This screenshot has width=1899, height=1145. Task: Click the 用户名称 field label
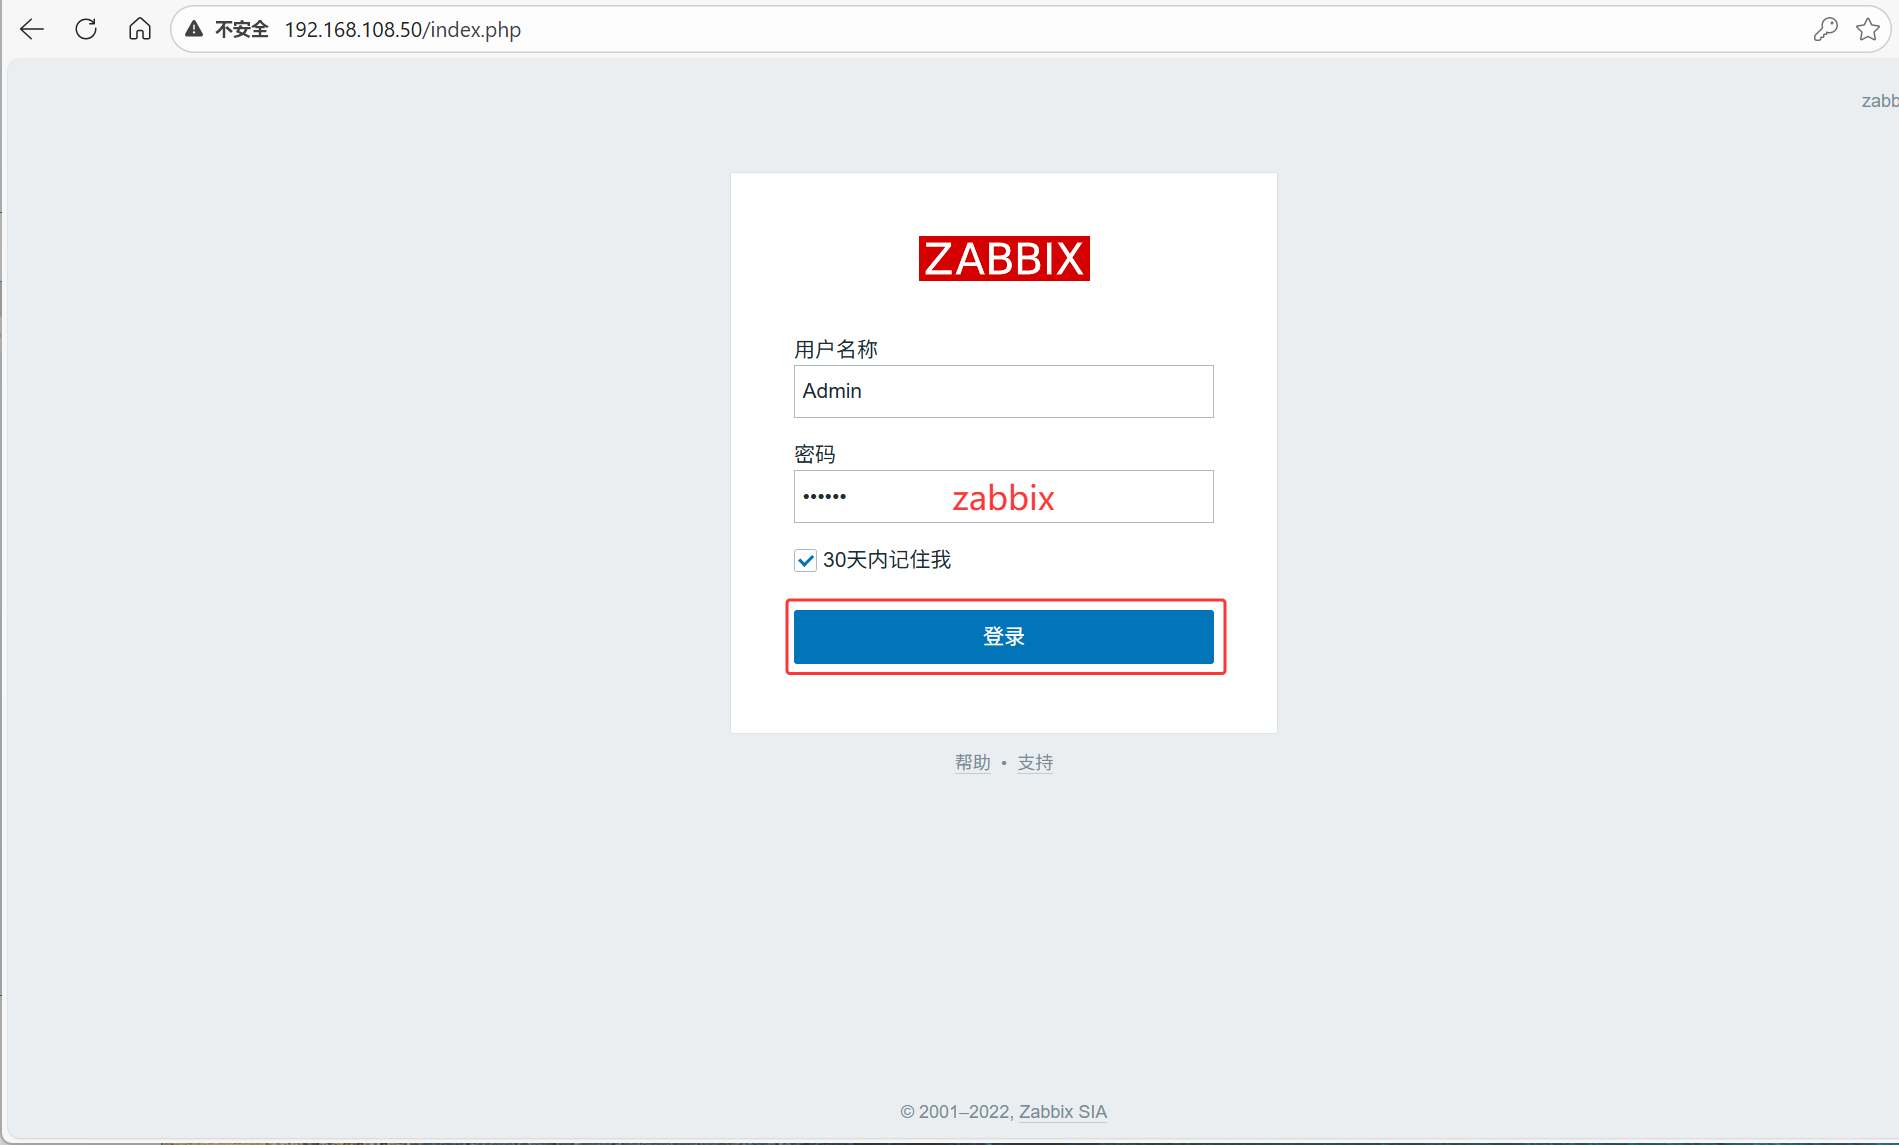(836, 349)
